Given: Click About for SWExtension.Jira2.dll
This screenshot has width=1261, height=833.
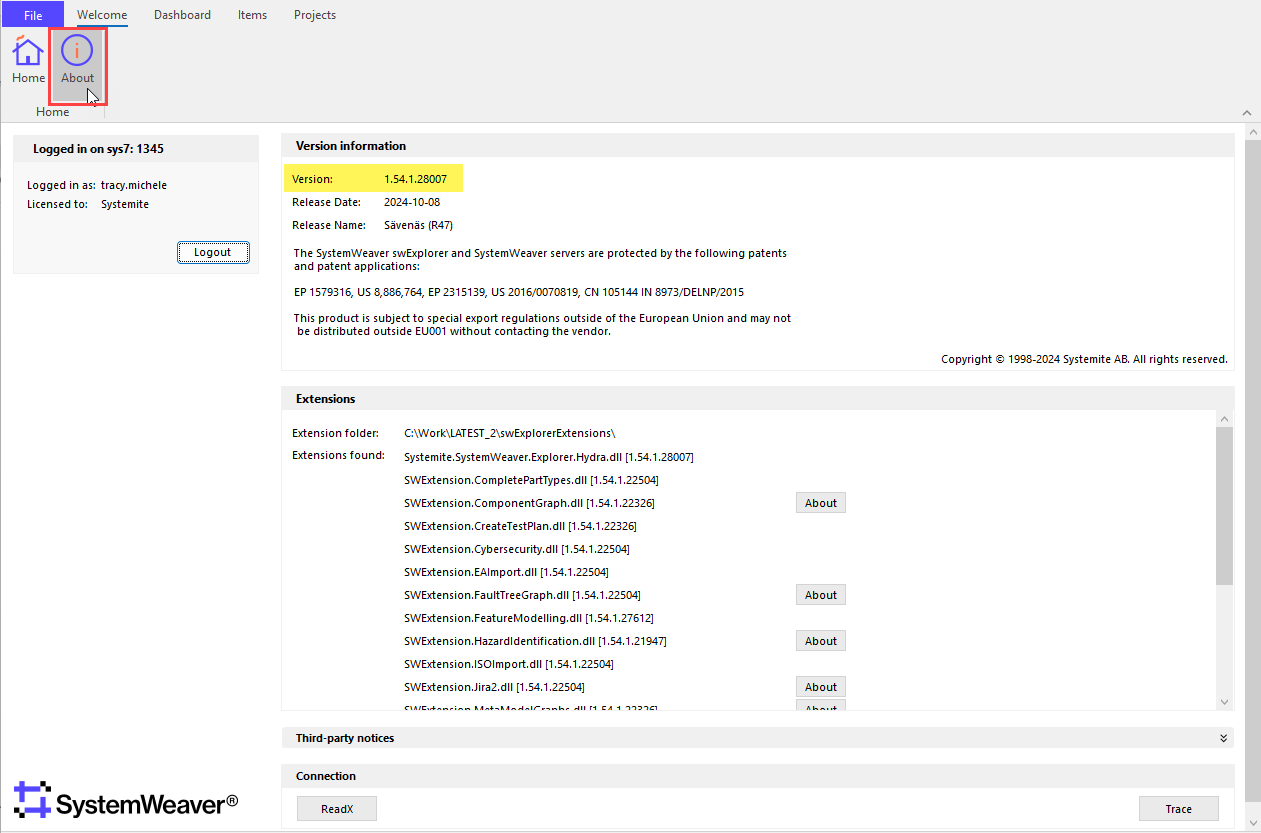Looking at the screenshot, I should [821, 687].
